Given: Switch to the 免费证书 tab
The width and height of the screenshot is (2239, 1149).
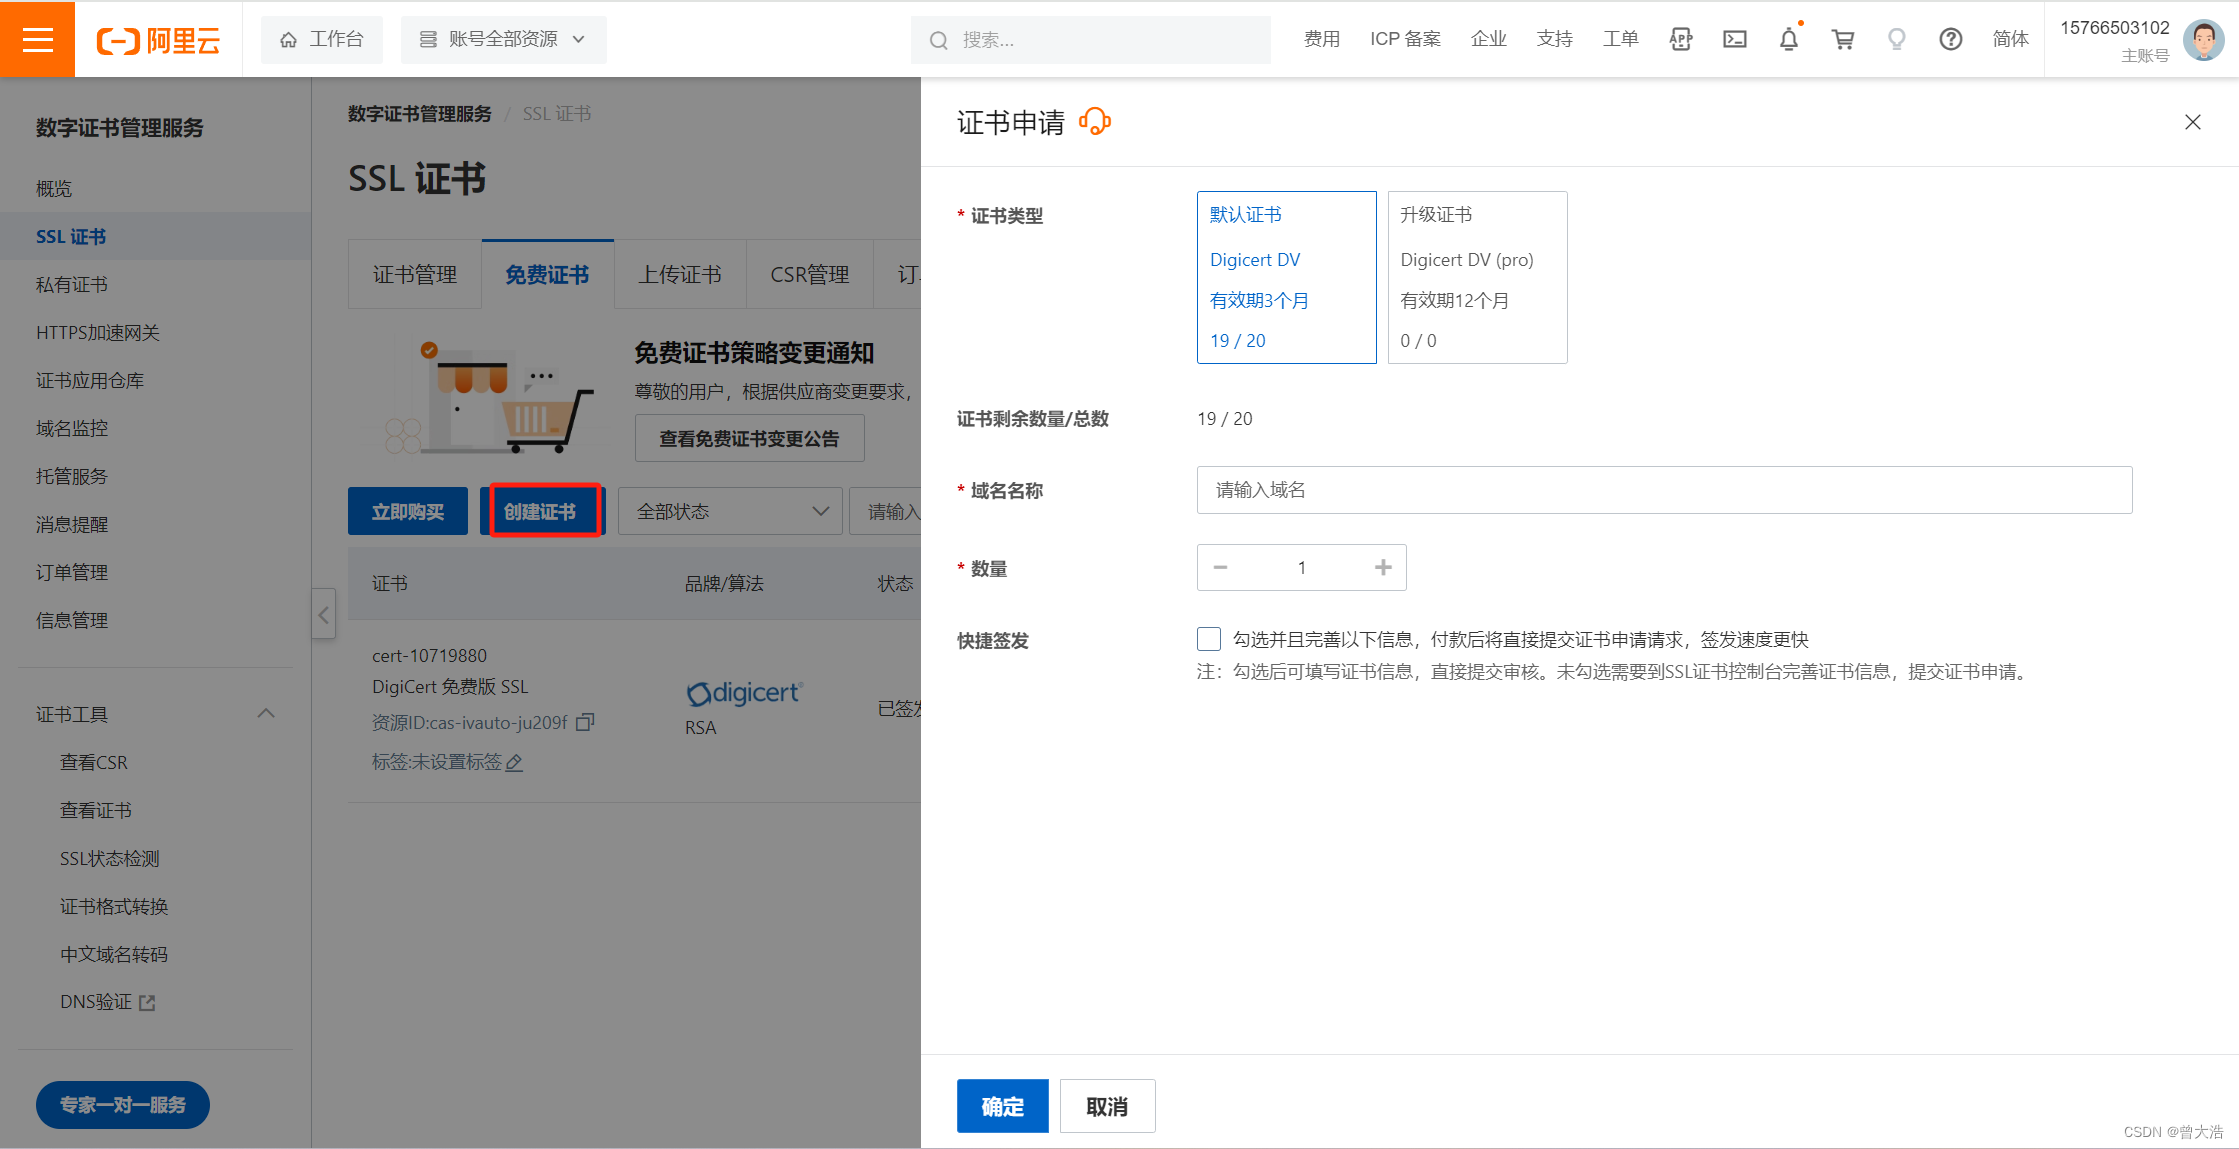Looking at the screenshot, I should point(547,275).
